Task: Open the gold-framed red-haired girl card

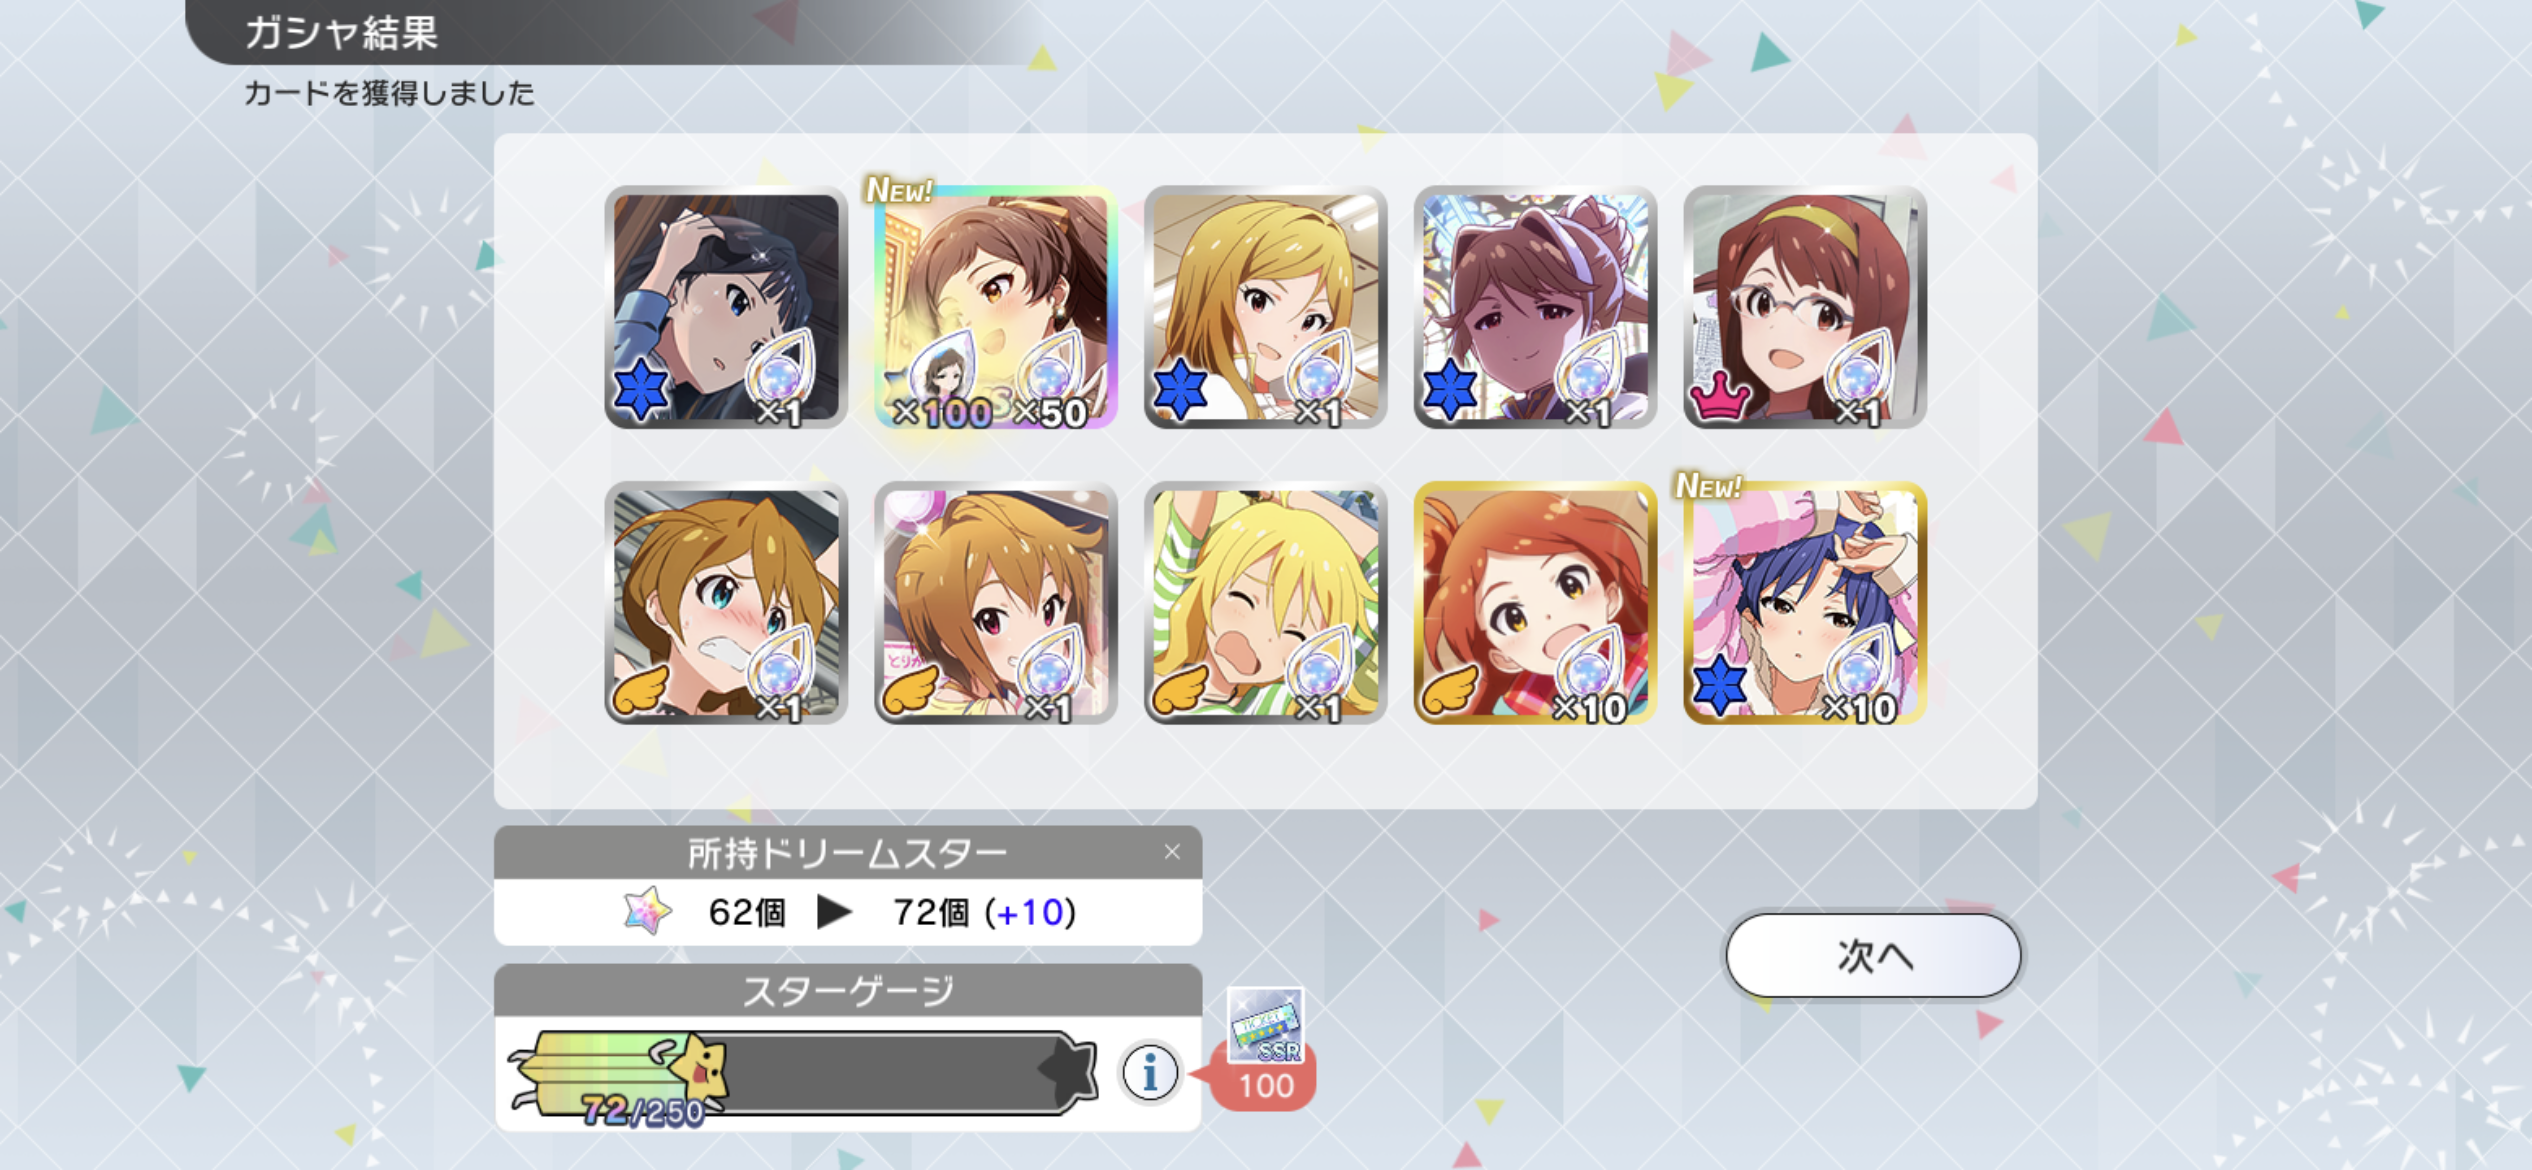Action: click(1536, 603)
